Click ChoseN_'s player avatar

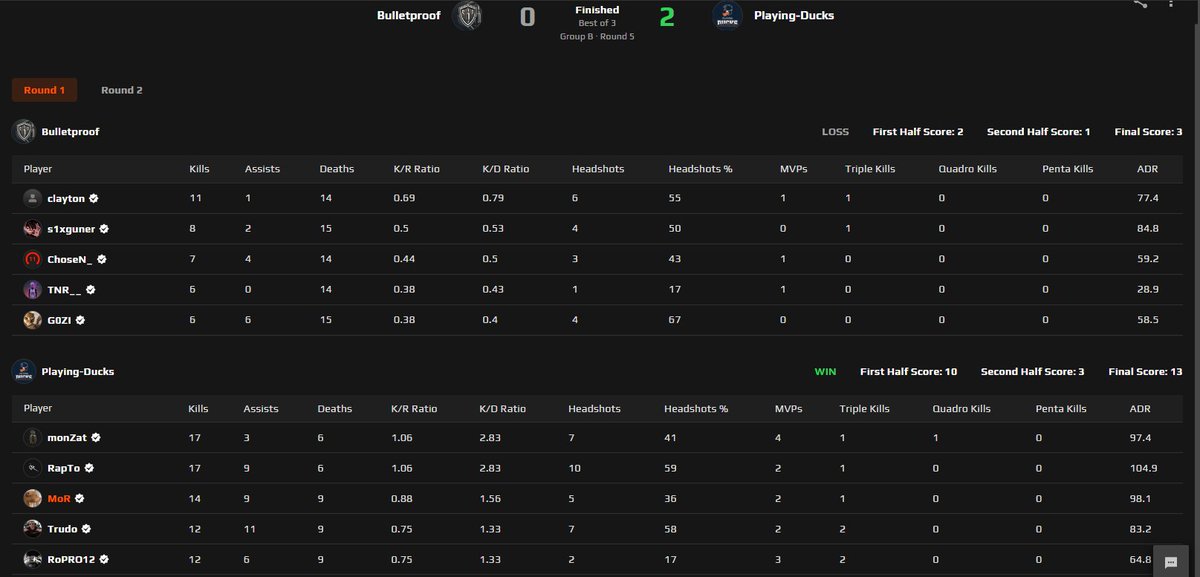tap(33, 259)
